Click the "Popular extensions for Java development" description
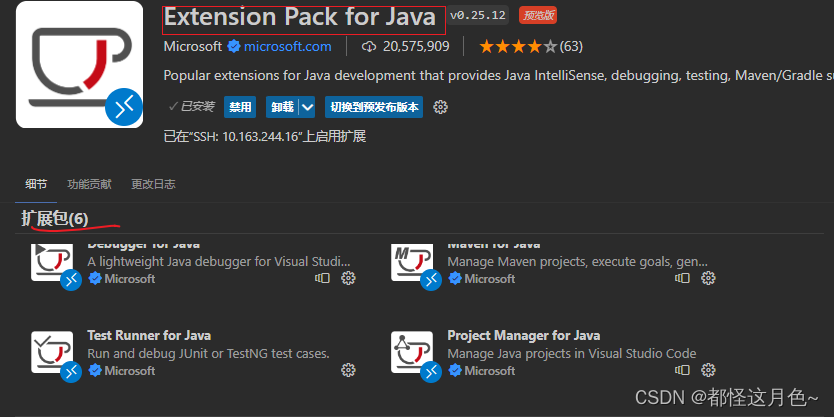 pyautogui.click(x=498, y=76)
